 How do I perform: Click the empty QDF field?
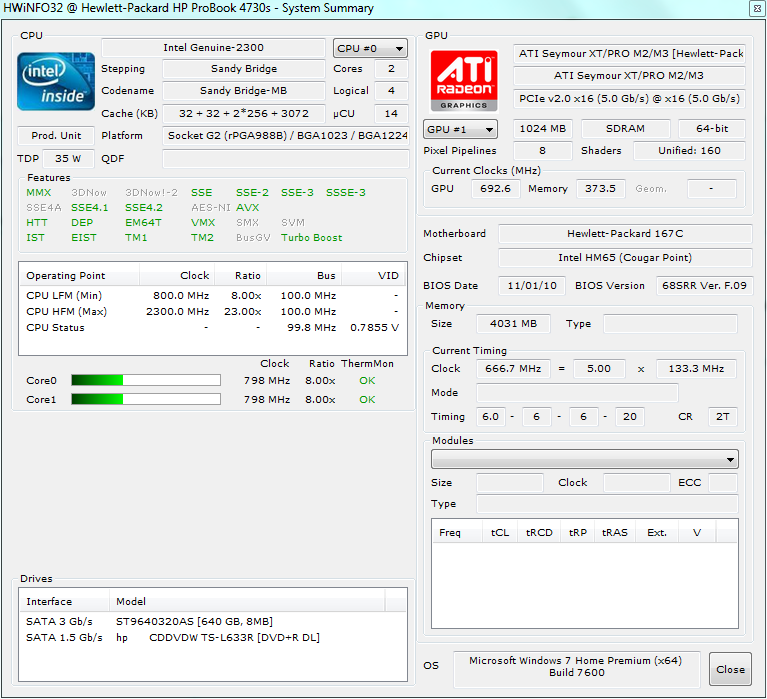(x=286, y=158)
